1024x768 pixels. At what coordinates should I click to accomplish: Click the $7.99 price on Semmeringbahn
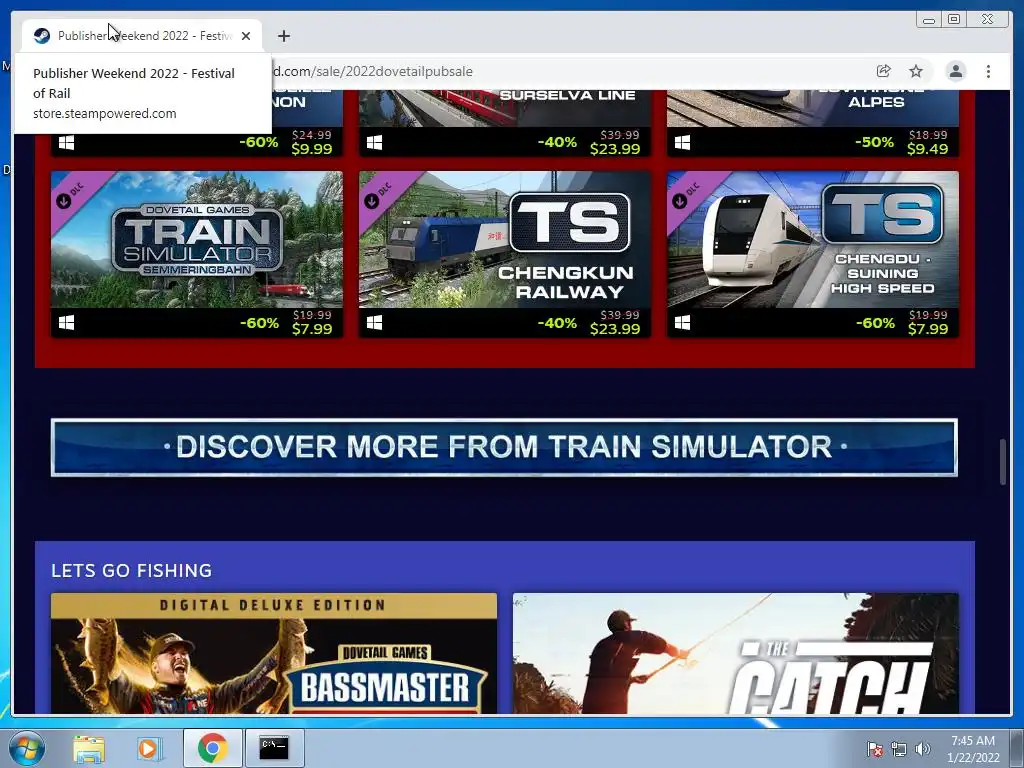click(x=312, y=329)
